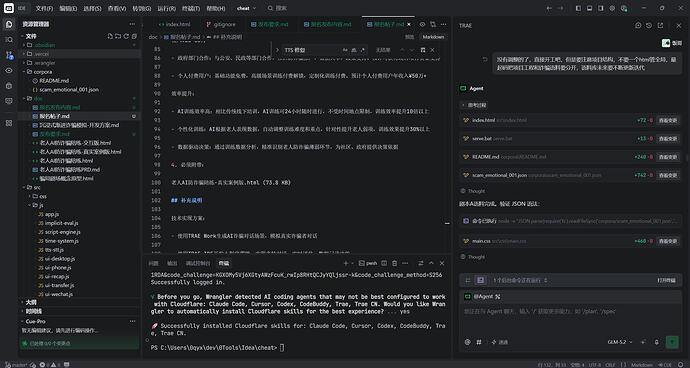Open the settings gear in title bar
Screen dimensions: 690x368
(x=612, y=8)
